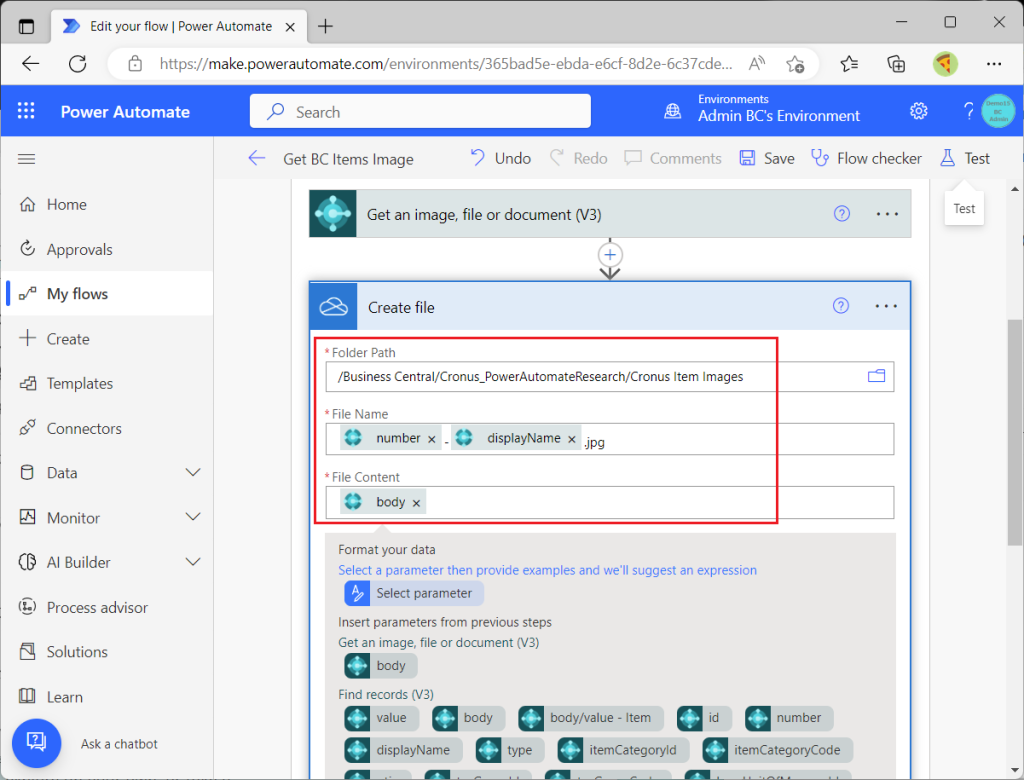Insert a new step with the plus connector
Image resolution: width=1024 pixels, height=780 pixels.
[x=610, y=255]
